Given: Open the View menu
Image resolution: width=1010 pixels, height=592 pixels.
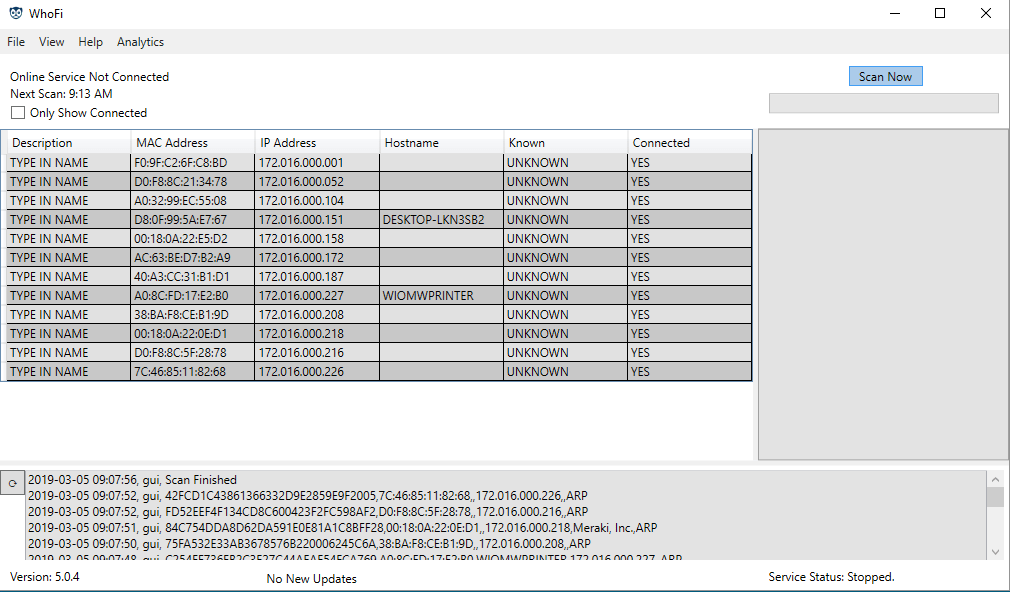Looking at the screenshot, I should 52,42.
